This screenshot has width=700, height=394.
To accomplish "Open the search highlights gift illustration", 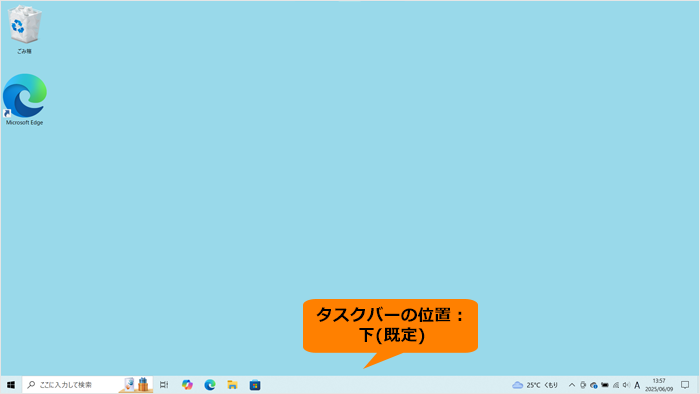I will (136, 385).
